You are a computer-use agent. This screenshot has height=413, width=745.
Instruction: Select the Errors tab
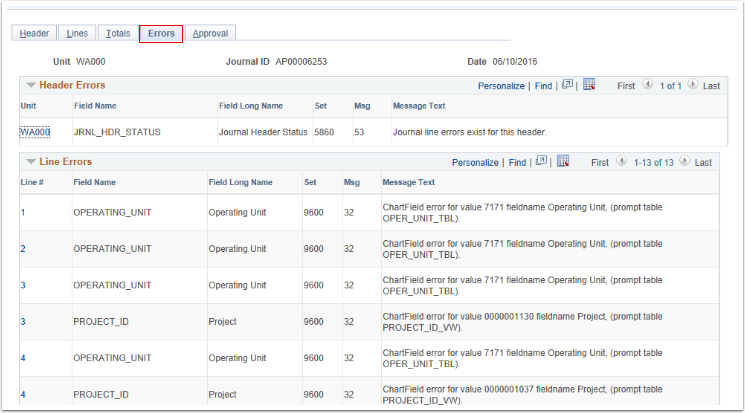point(161,33)
